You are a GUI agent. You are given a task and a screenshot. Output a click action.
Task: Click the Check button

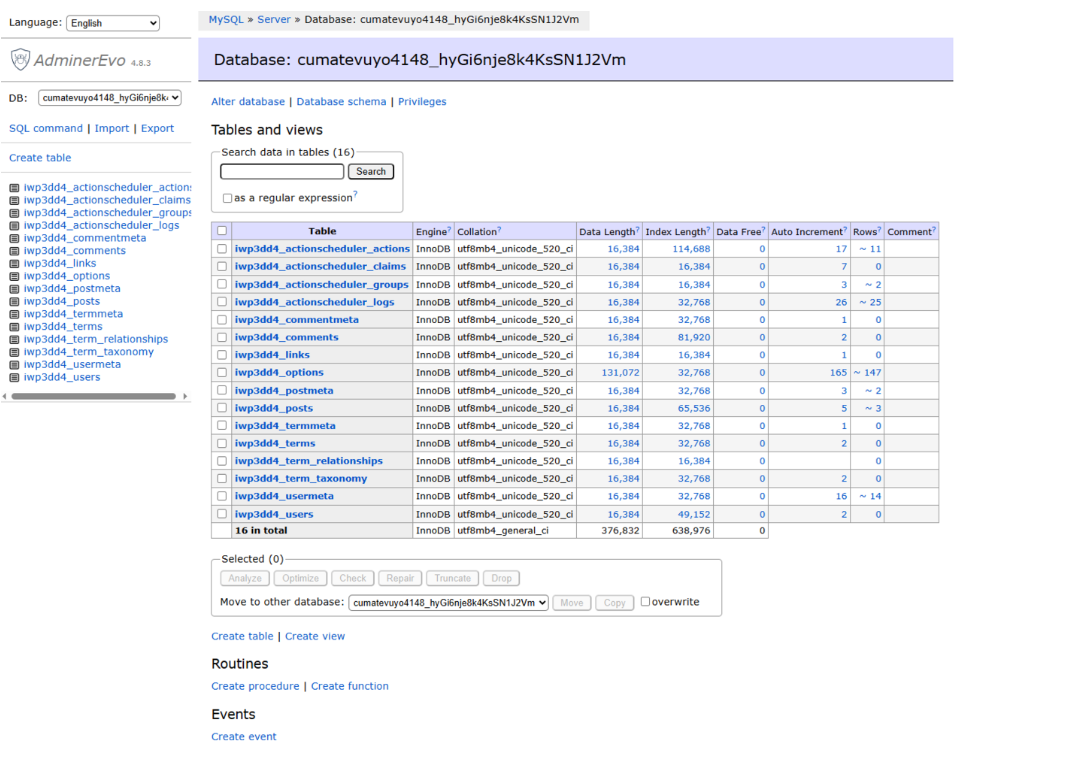353,578
